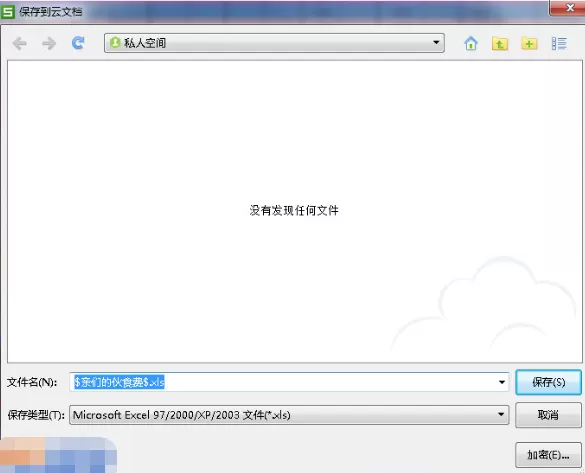Viewport: 585px width, 473px height.
Task: Change the file list view mode
Action: [x=559, y=43]
